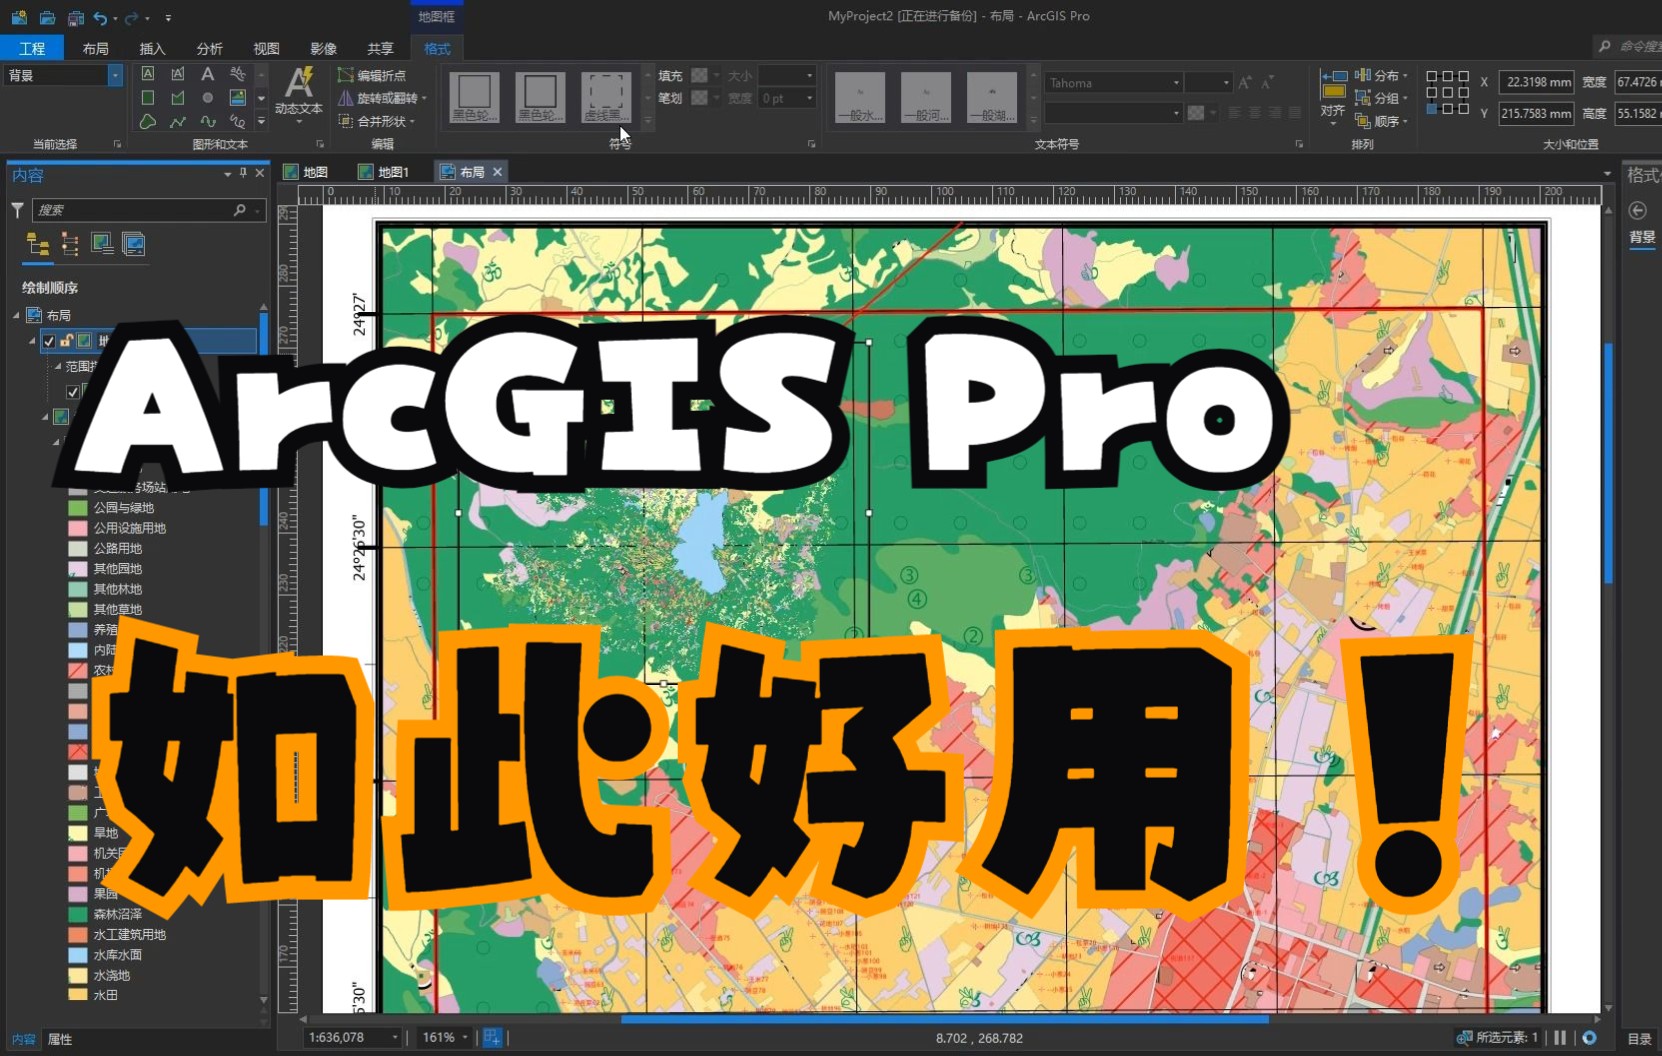Switch to the 属性 pane tab at bottom
Image resolution: width=1662 pixels, height=1056 pixels.
(60, 1039)
